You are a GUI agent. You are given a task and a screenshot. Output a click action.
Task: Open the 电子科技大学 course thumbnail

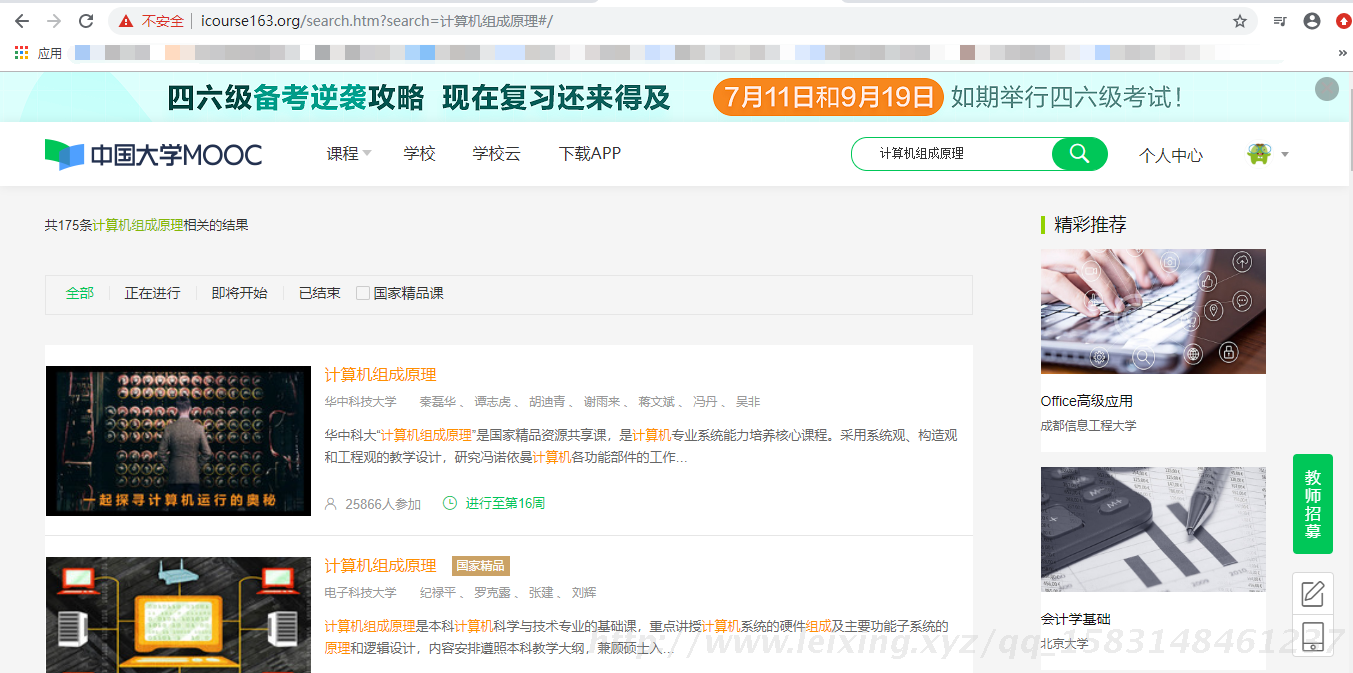click(x=178, y=614)
